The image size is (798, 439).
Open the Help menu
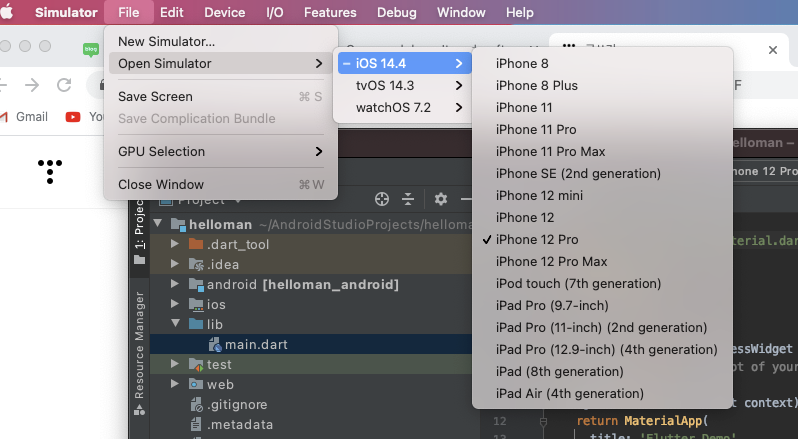[520, 12]
